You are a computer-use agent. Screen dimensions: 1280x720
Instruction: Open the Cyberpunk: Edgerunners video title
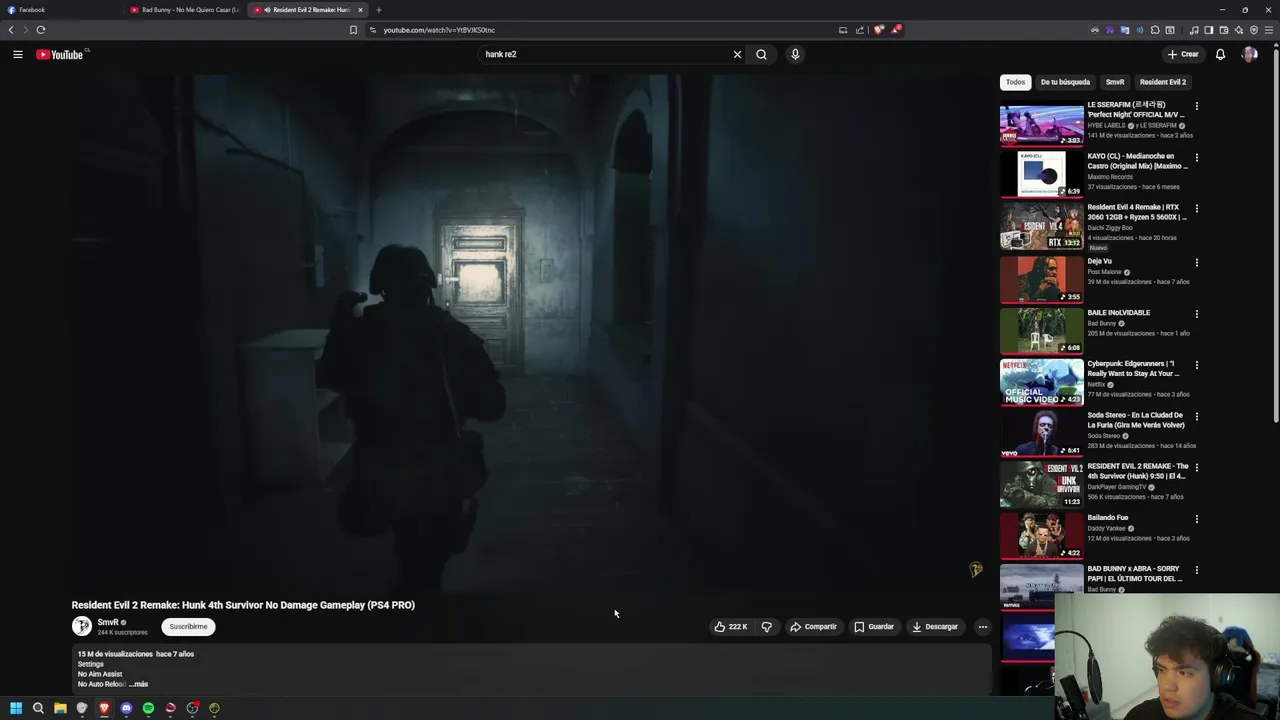point(1135,368)
